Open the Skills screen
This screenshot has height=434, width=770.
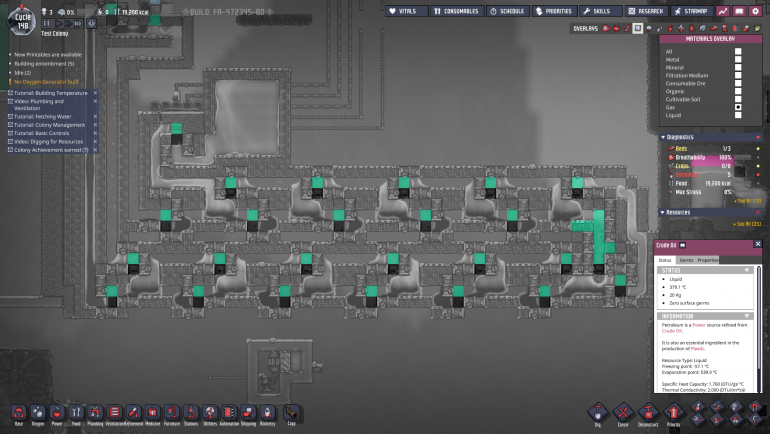tap(601, 11)
